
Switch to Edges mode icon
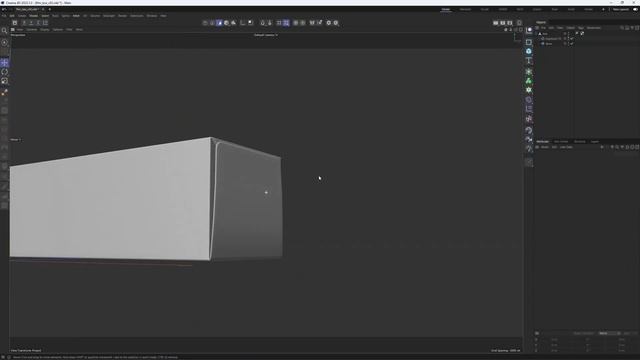coord(212,23)
